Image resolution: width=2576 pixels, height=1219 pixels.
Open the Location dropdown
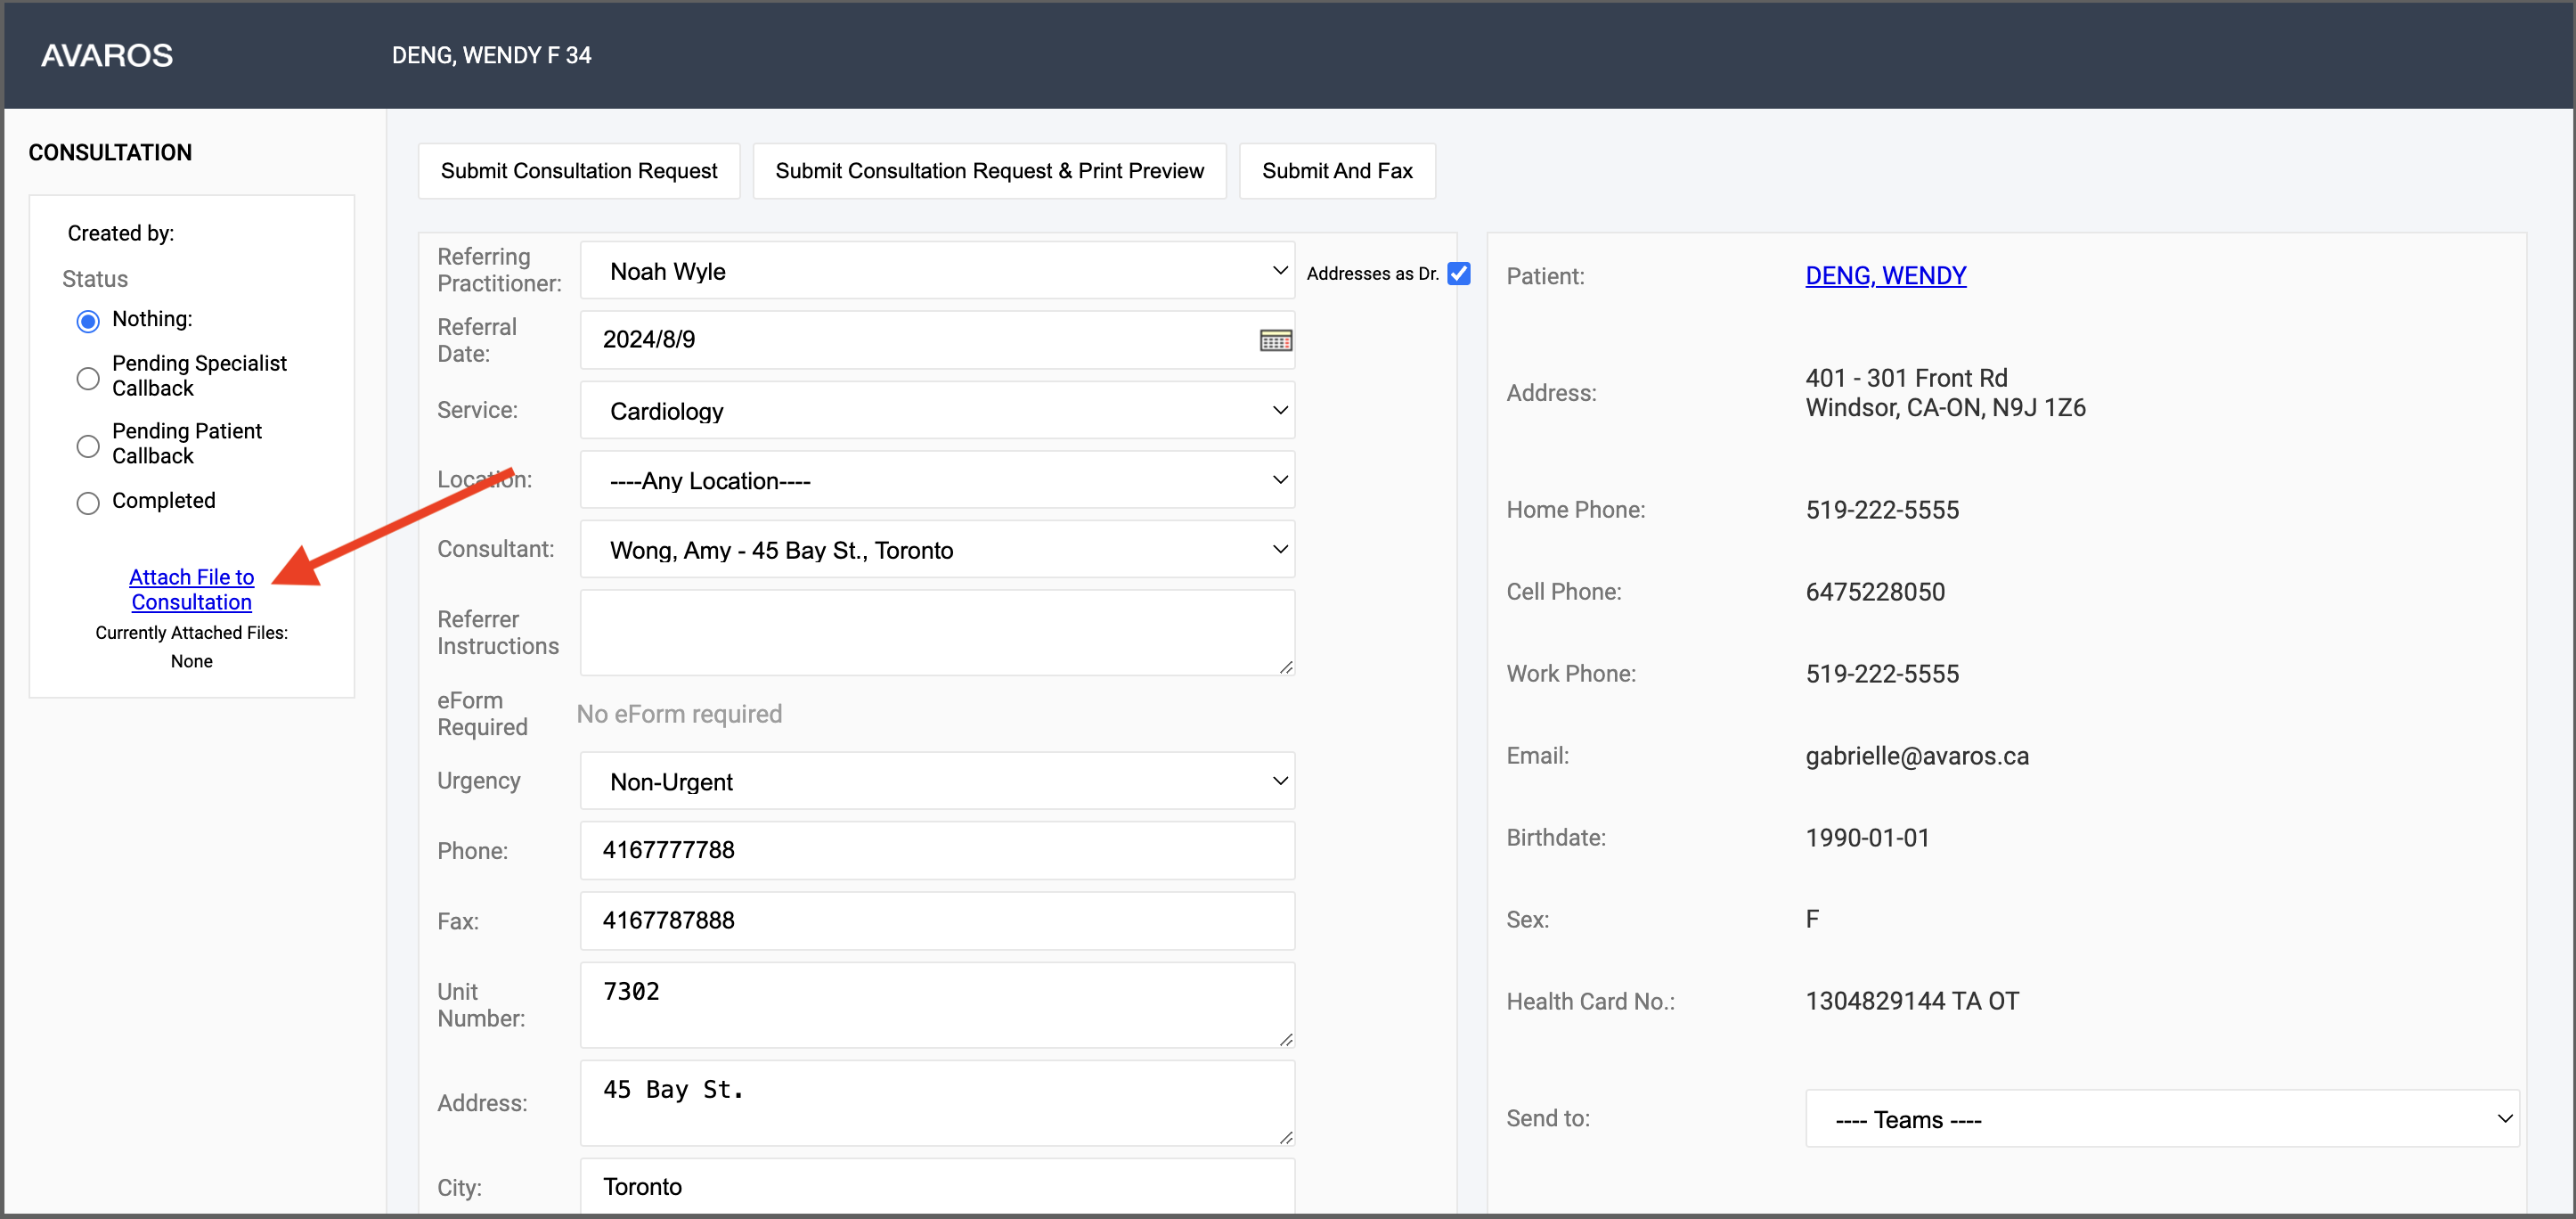937,480
